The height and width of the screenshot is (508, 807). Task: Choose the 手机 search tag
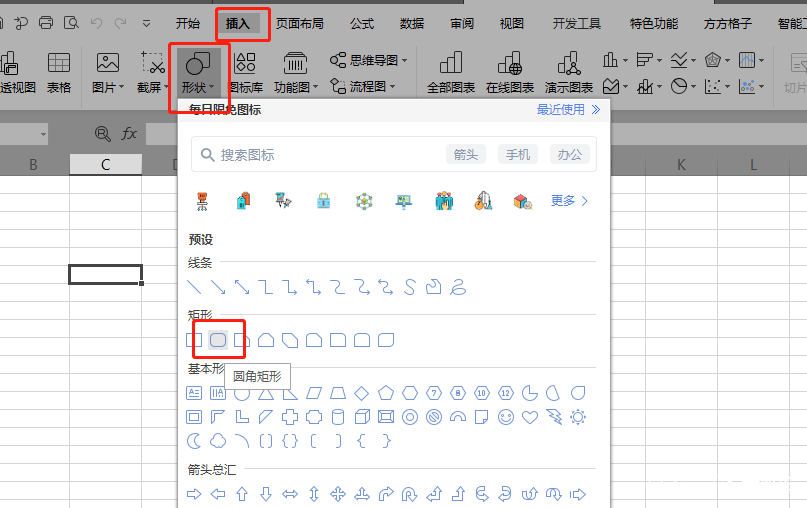(x=518, y=154)
